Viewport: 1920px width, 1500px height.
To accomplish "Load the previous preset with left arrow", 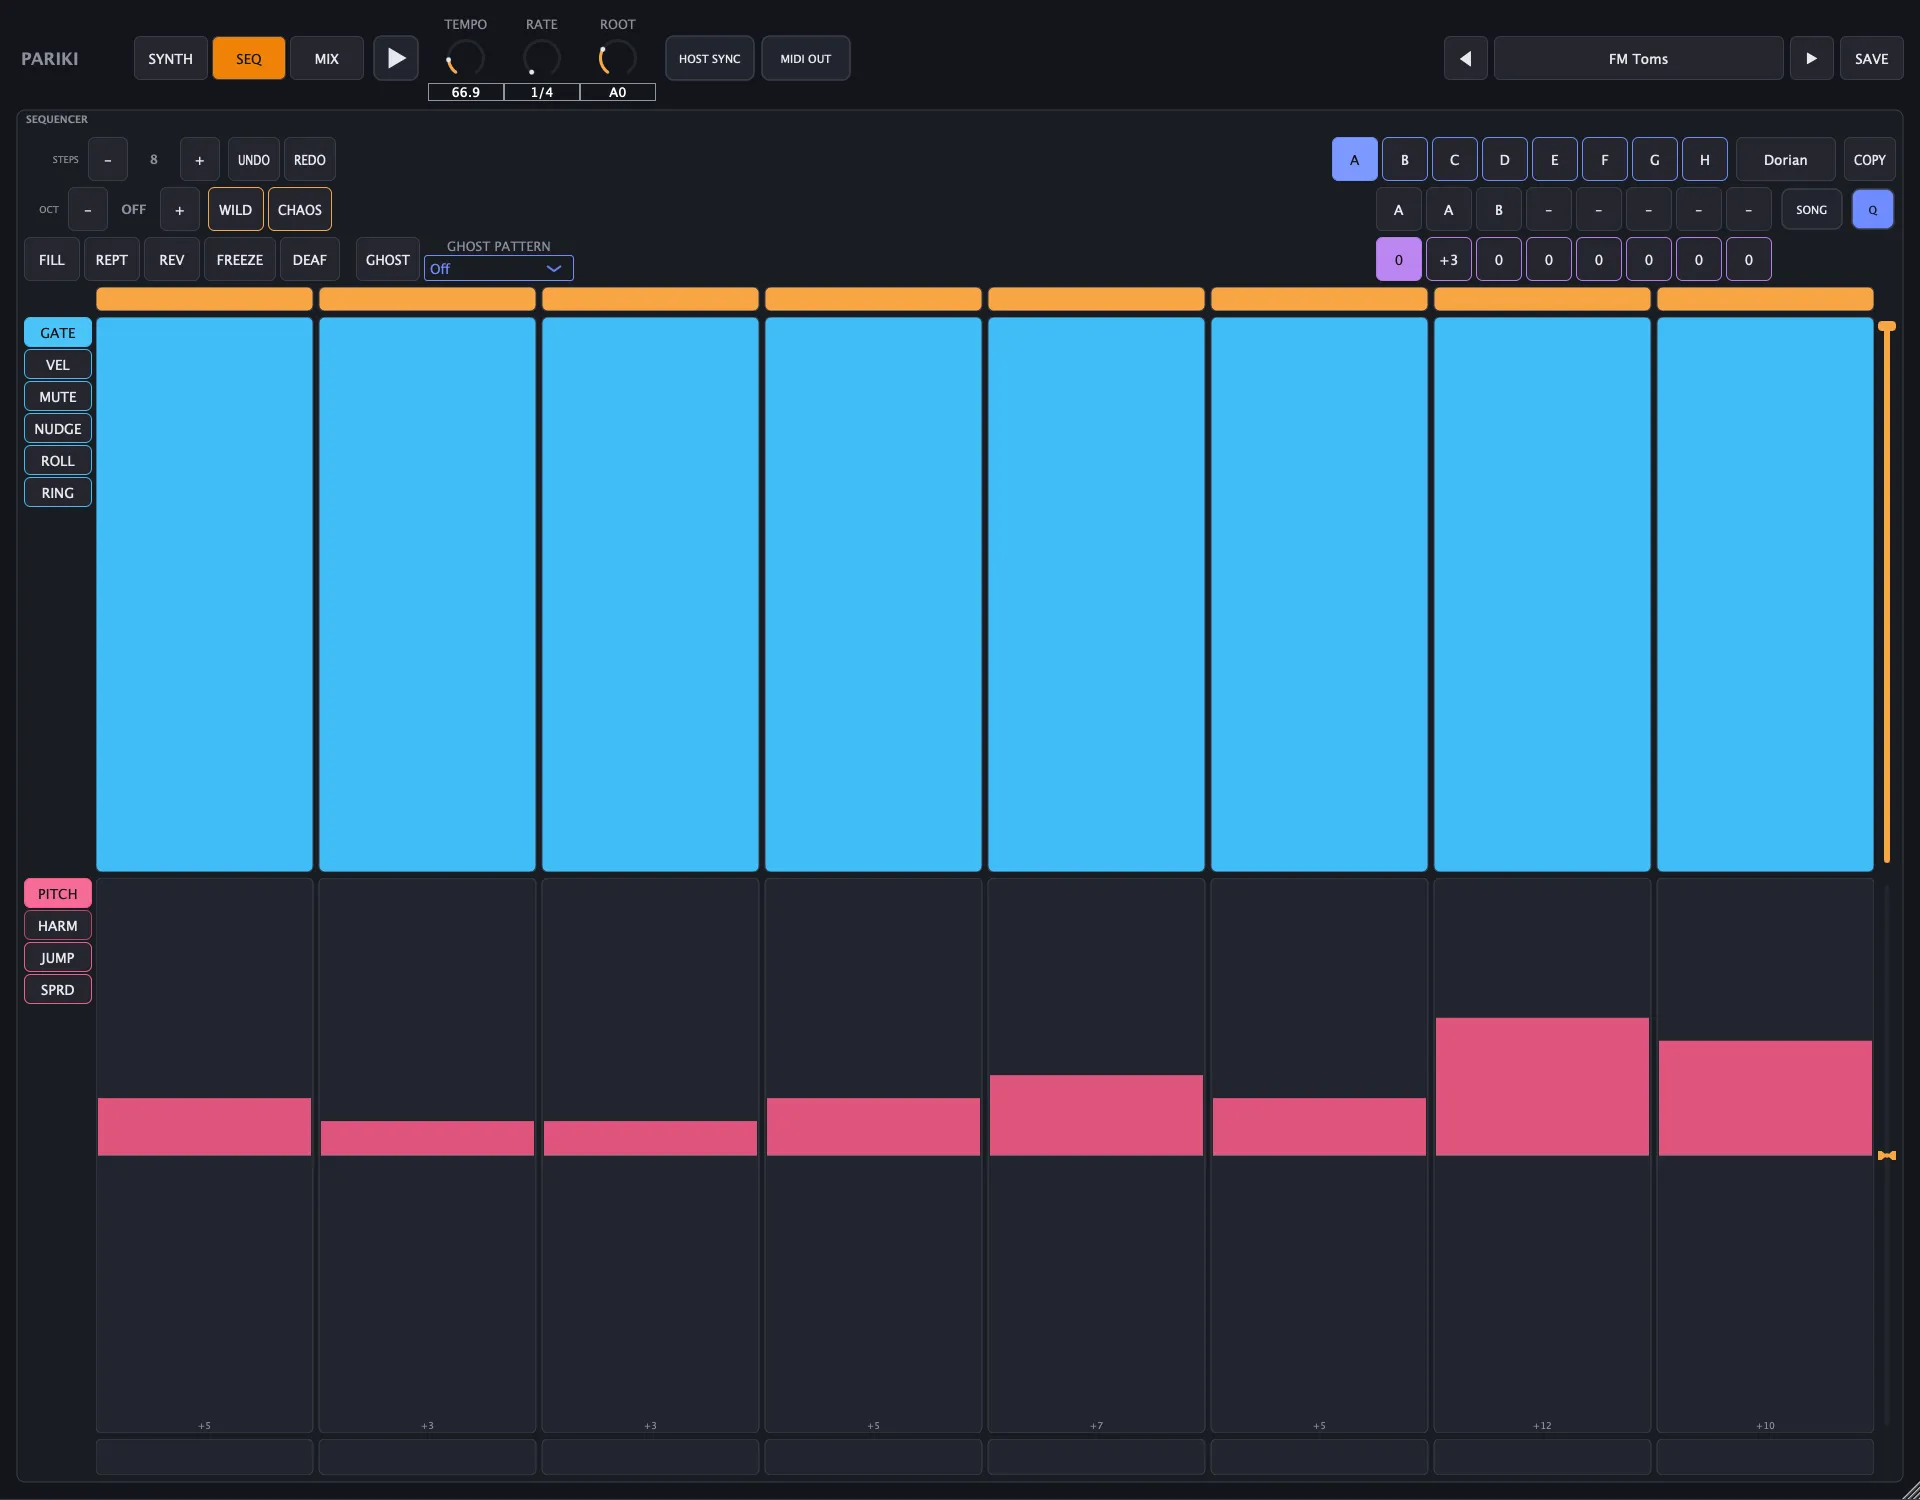I will point(1465,58).
